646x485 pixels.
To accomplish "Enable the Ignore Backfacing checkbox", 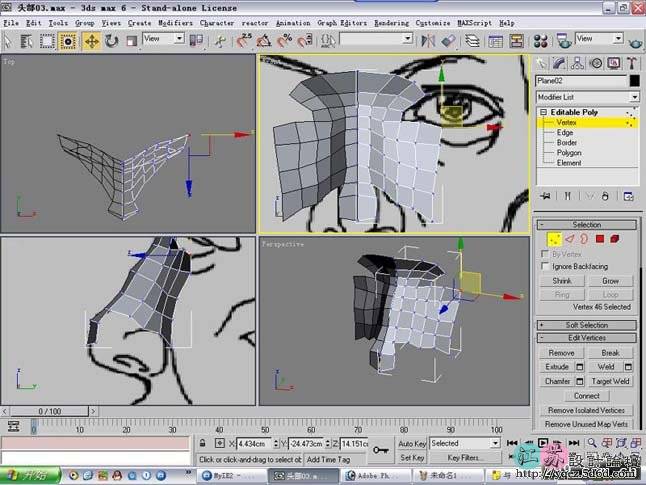I will pyautogui.click(x=545, y=266).
